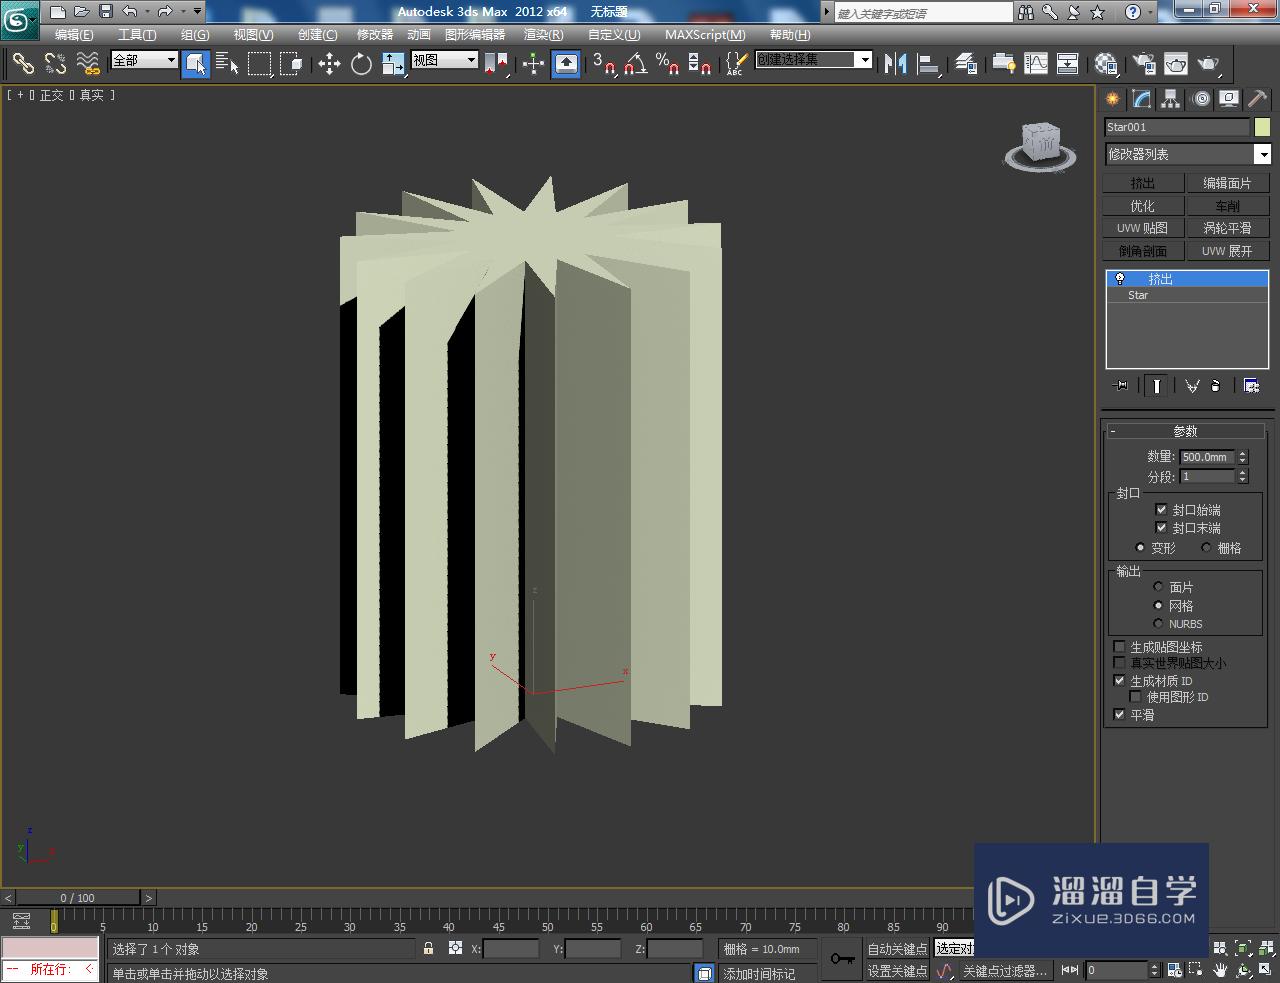Click the 车削 modifier button

pos(1227,206)
